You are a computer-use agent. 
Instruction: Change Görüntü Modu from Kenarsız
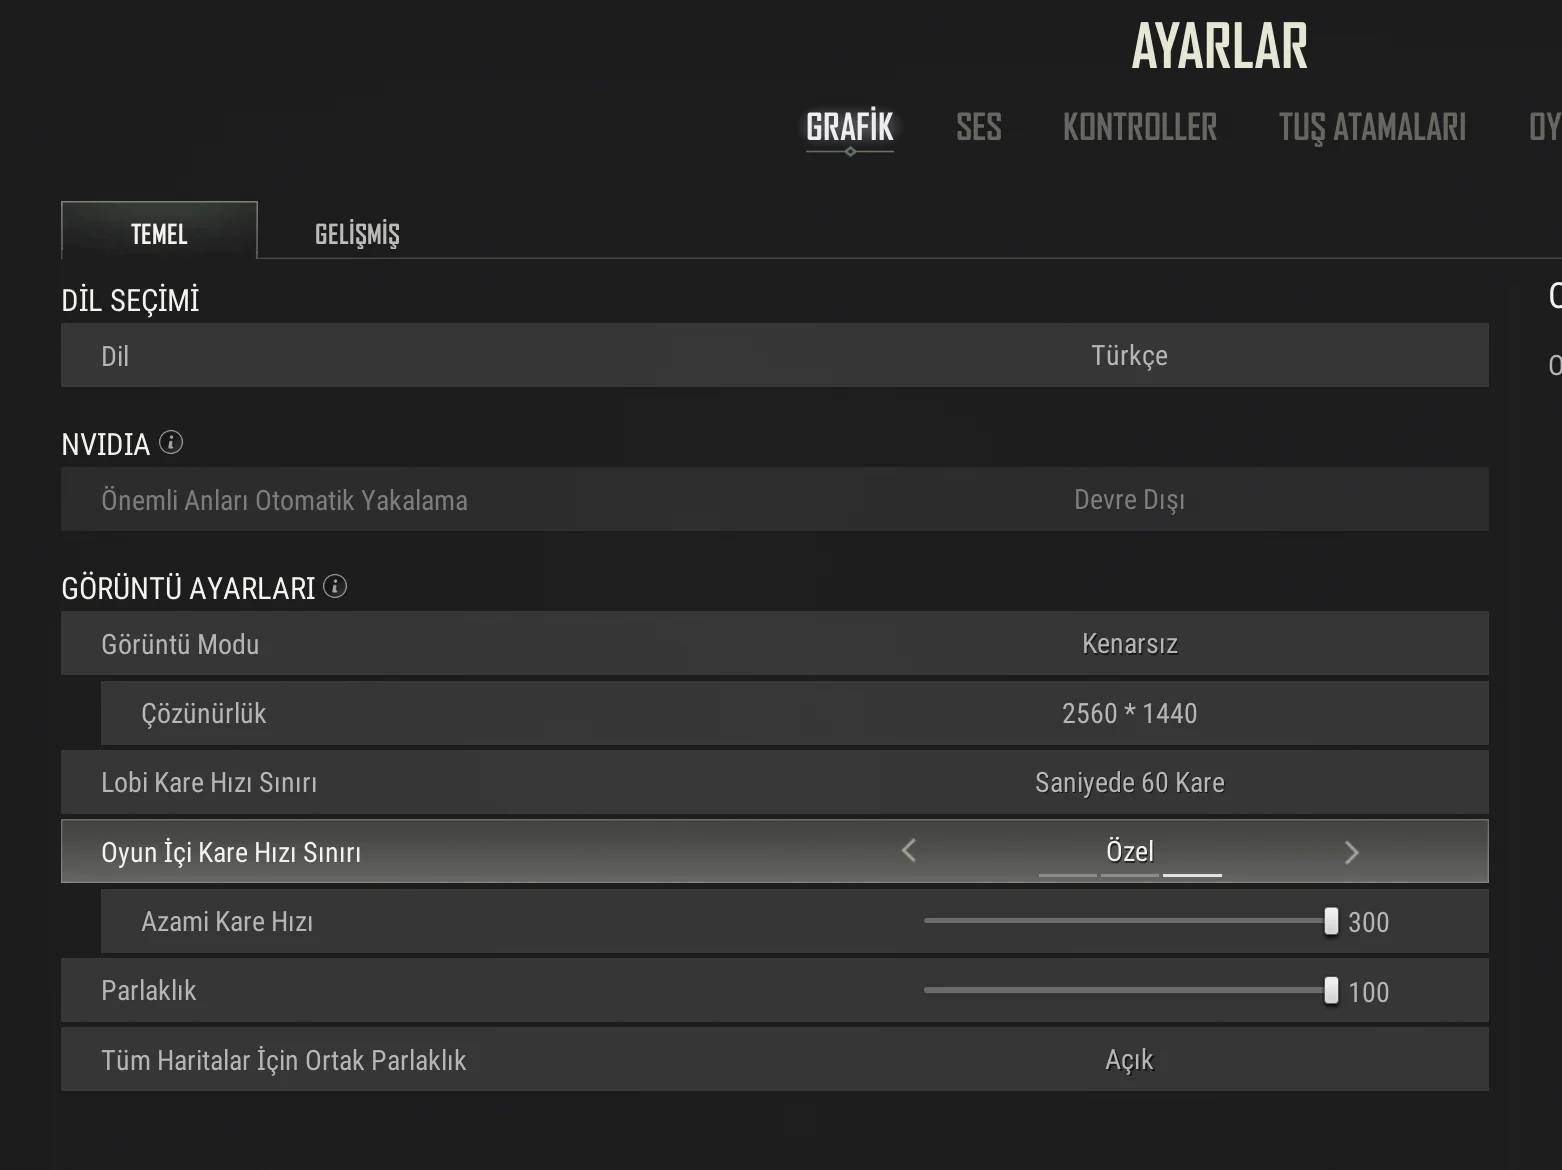click(x=1129, y=644)
